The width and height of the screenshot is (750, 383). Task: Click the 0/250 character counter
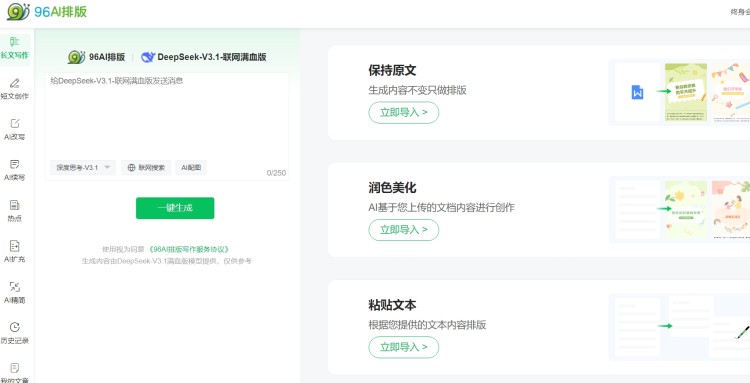276,173
